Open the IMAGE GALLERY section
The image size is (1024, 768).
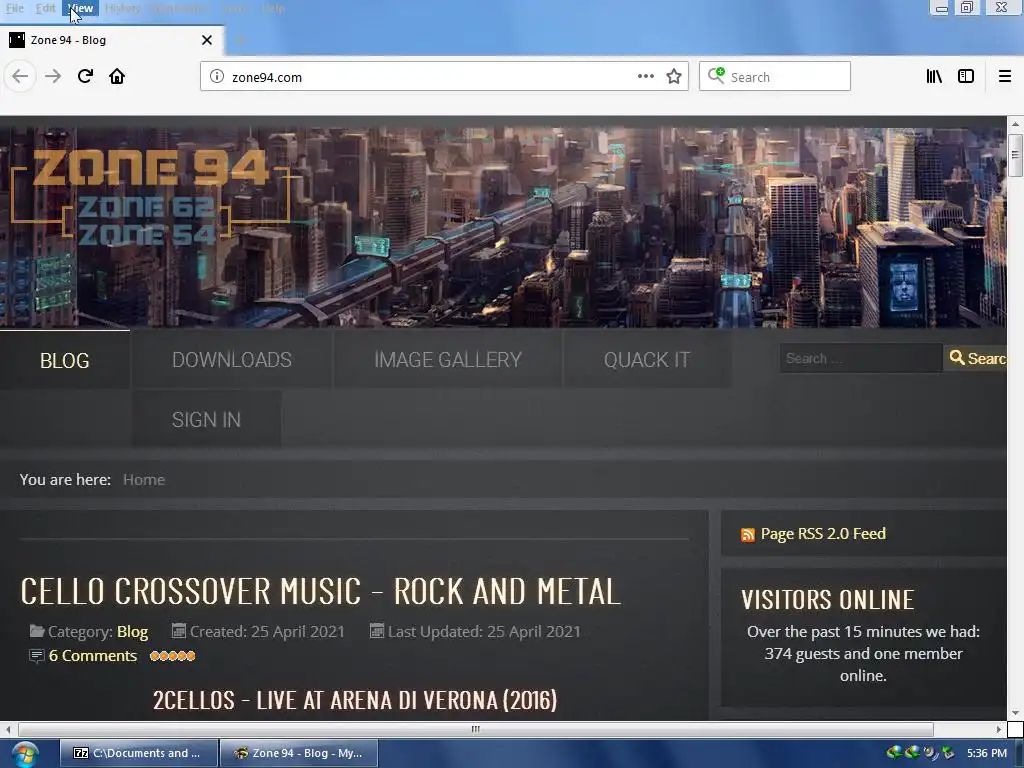pos(448,360)
